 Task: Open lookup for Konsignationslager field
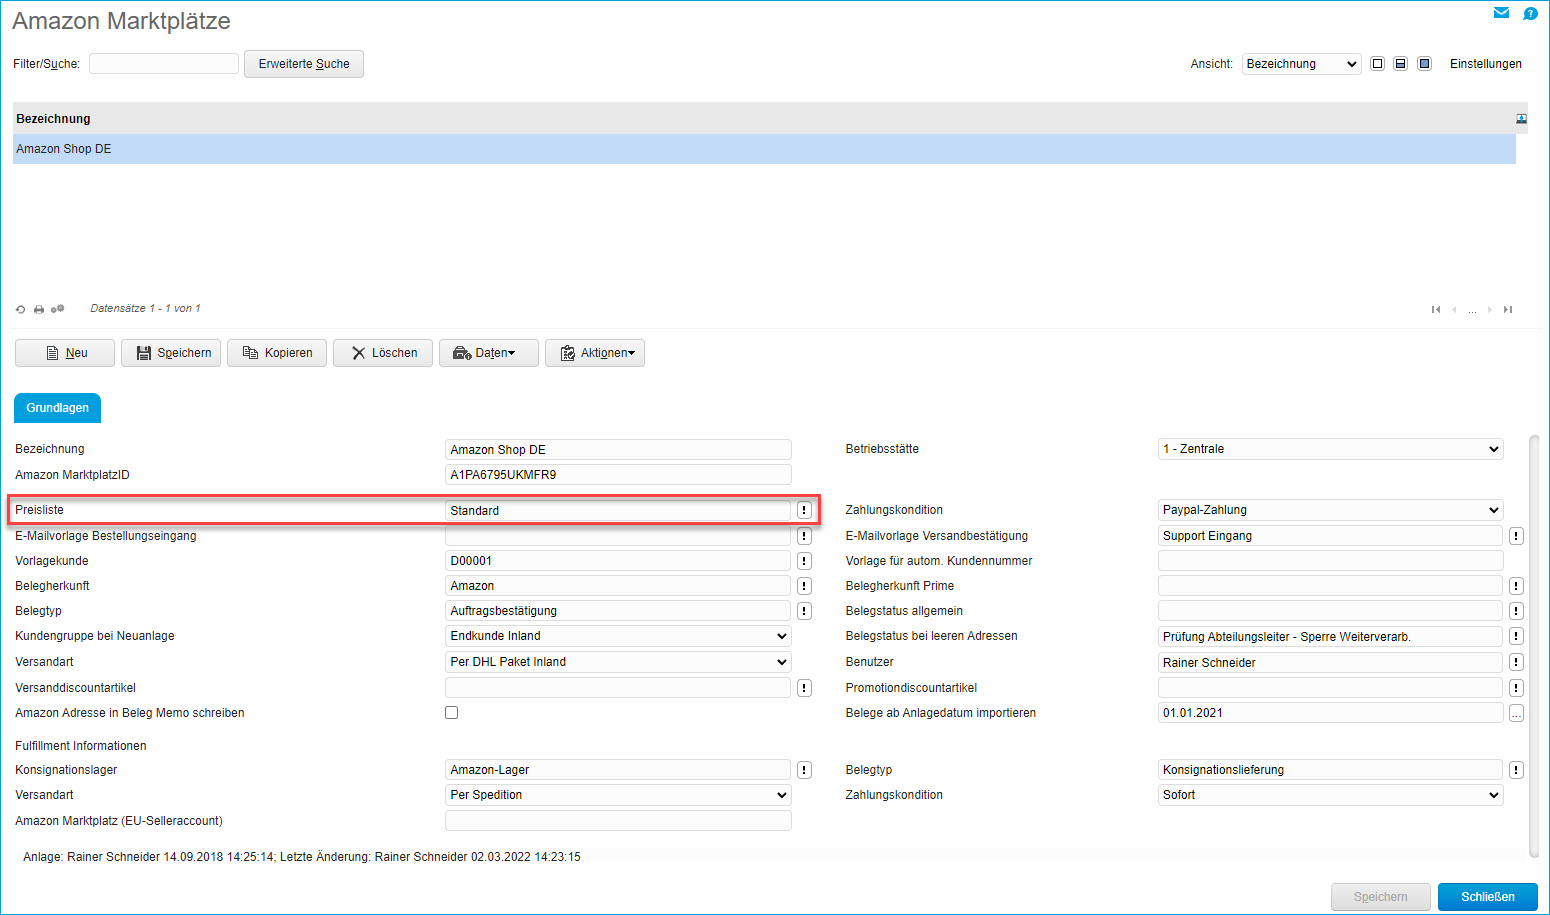pos(804,770)
